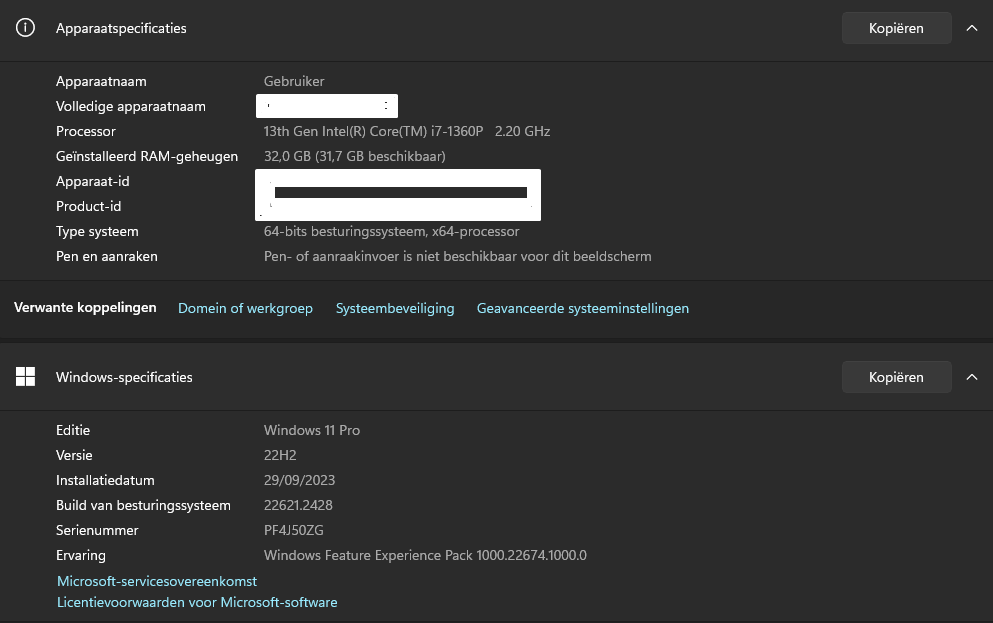Screen dimensions: 993x623
Task: Select the device name value 'Gebruiker'
Action: click(x=294, y=81)
